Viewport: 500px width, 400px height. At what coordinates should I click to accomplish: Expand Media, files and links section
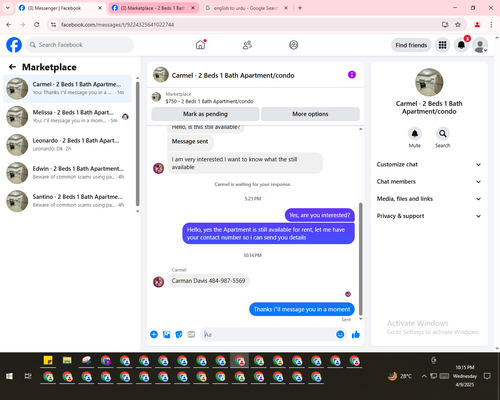coord(429,199)
